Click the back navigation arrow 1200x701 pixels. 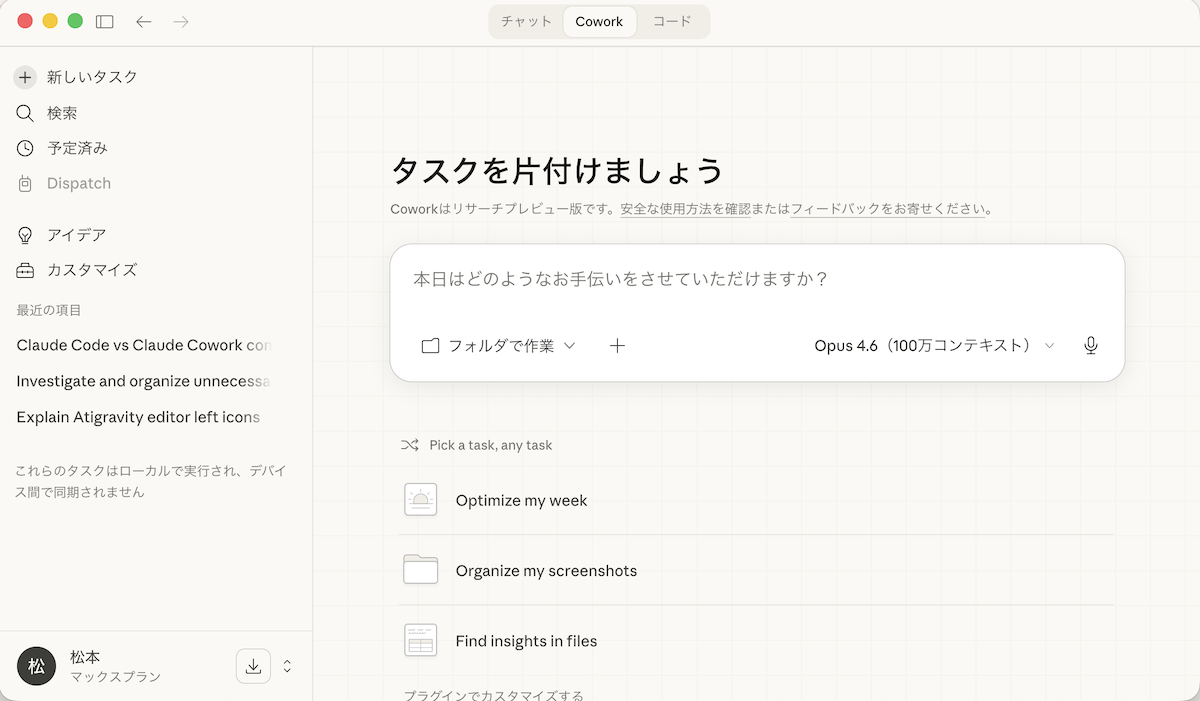click(144, 21)
